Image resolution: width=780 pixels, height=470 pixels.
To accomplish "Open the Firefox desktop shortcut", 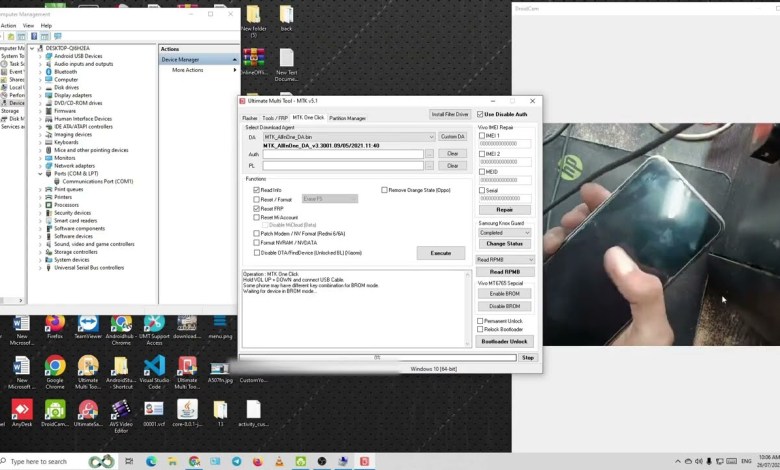I will (55, 327).
